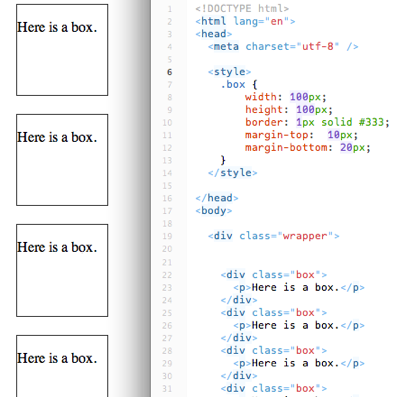Click the opening <body> tag
This screenshot has width=400, height=397.
(213, 211)
